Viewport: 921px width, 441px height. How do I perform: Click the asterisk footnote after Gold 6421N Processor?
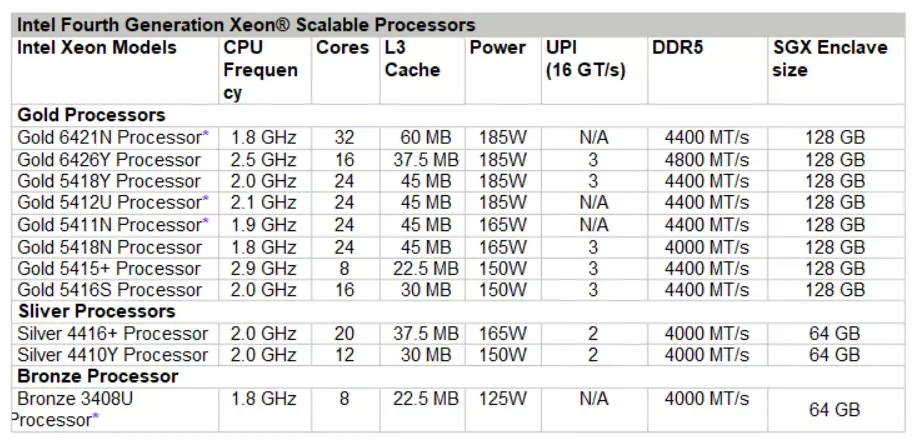pyautogui.click(x=206, y=135)
